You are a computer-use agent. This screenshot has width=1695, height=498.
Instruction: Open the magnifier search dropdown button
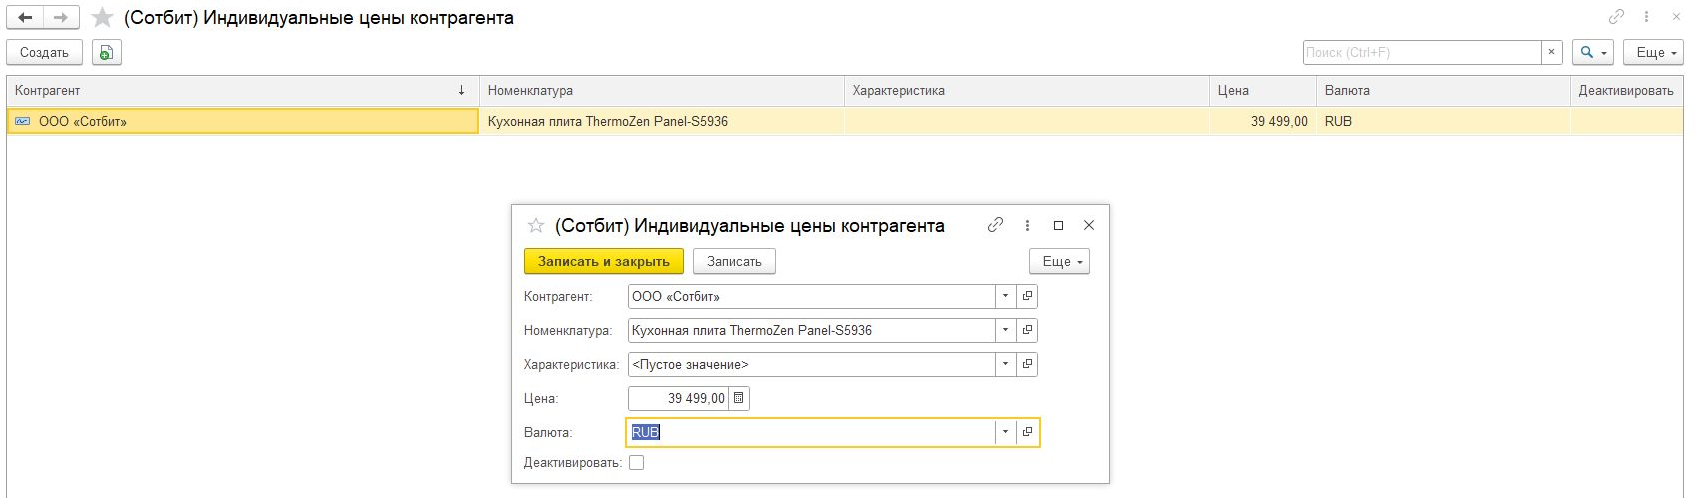click(1594, 52)
